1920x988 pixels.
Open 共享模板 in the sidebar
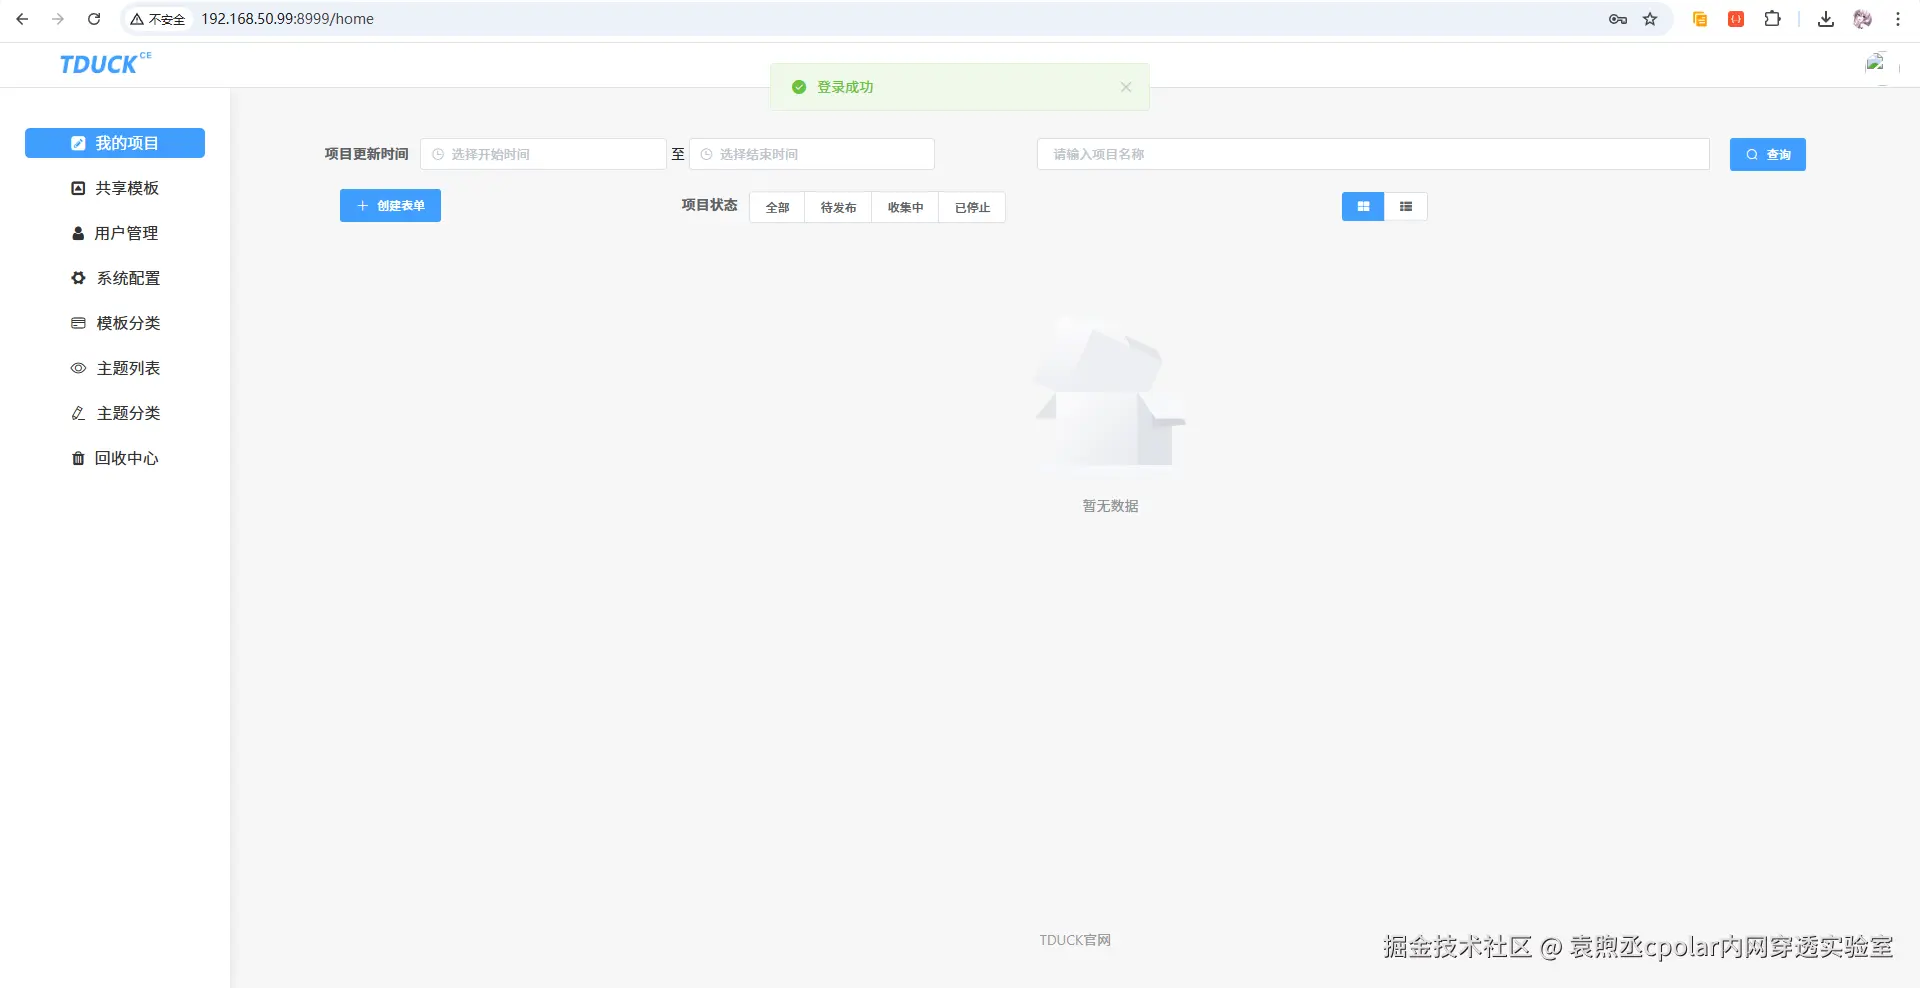(x=115, y=188)
